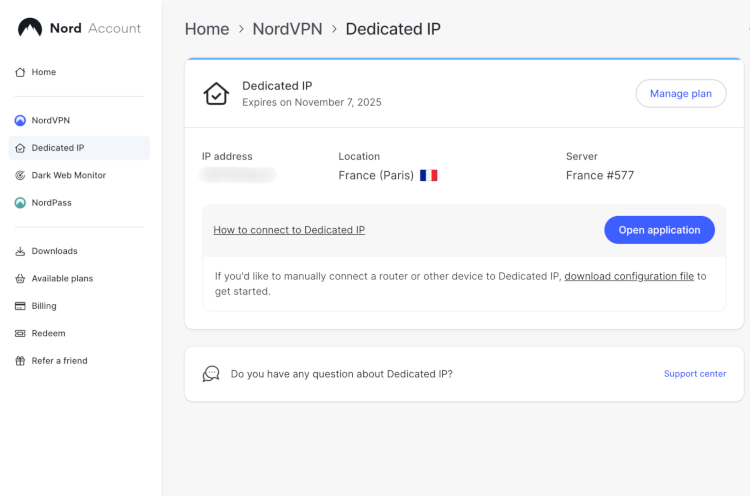Click the Dedicated IP card heading
Image resolution: width=750 pixels, height=496 pixels.
click(277, 86)
